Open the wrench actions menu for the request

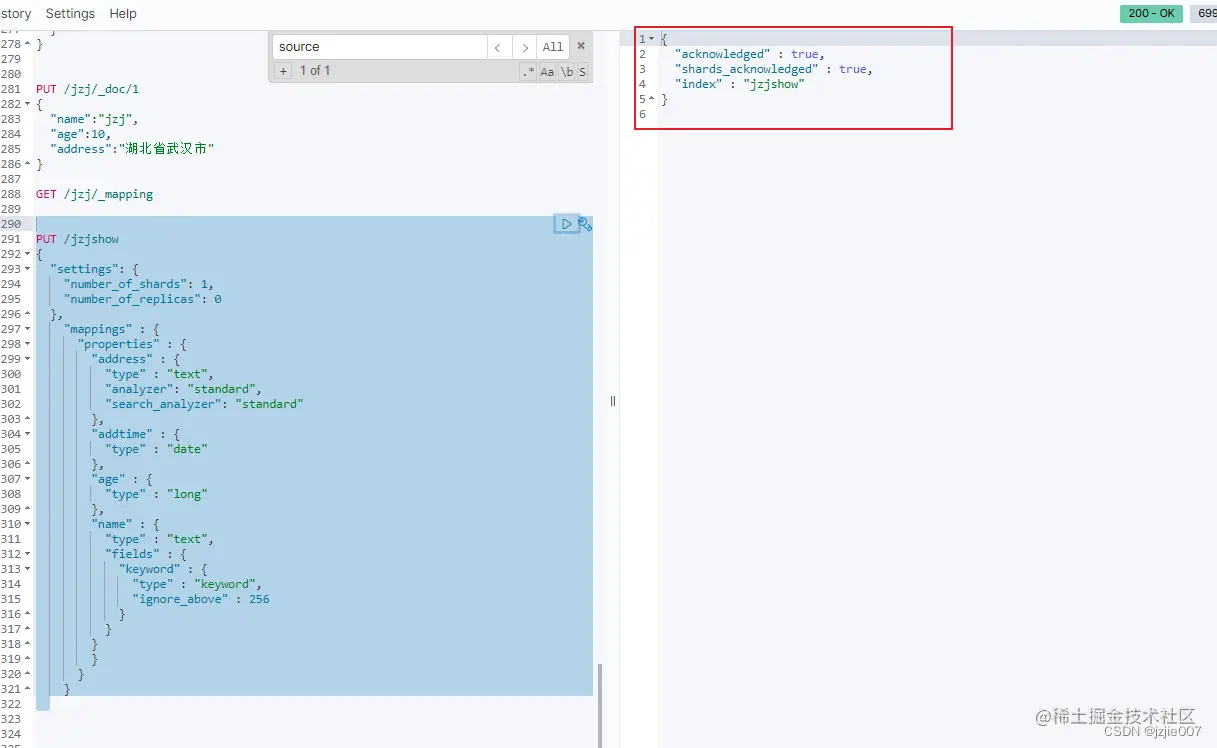pyautogui.click(x=586, y=224)
